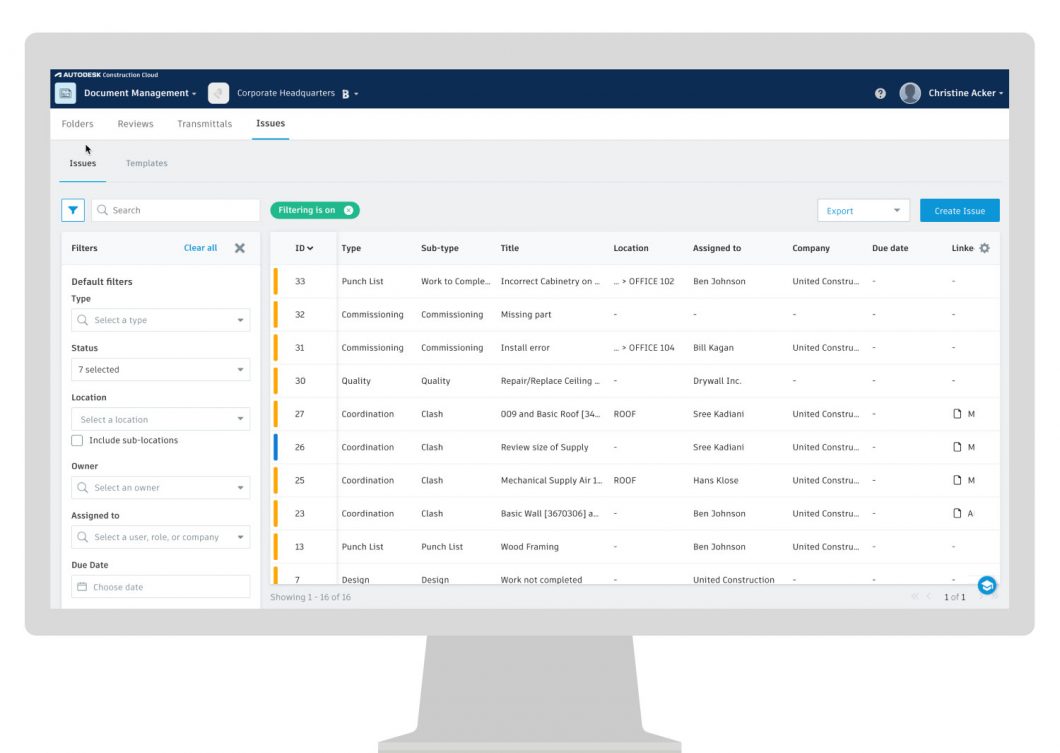Screen dimensions: 1060x753
Task: Click the Create Issue button
Action: [959, 210]
